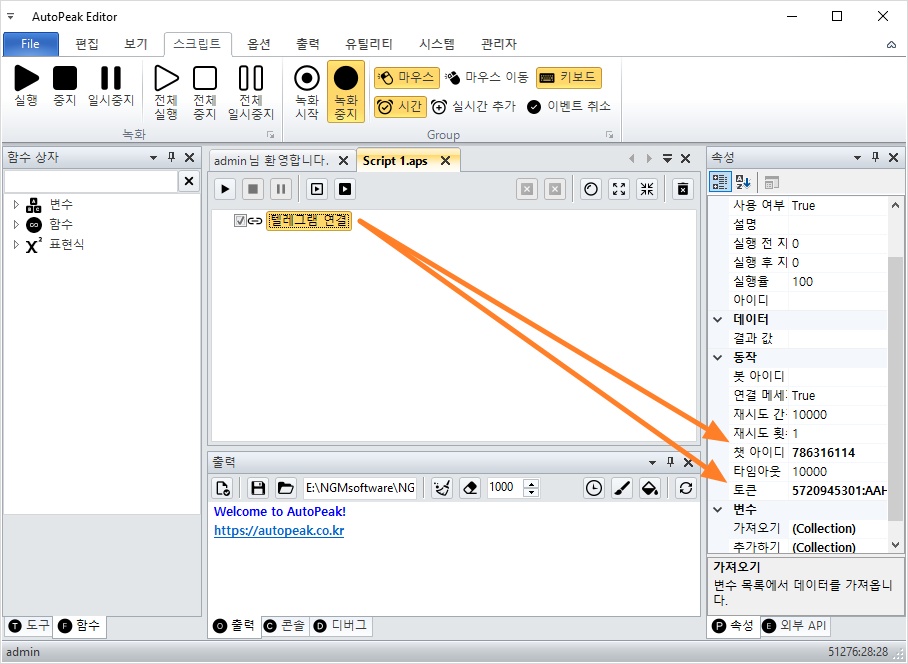Open the 출력 ribbon tab

(307, 44)
